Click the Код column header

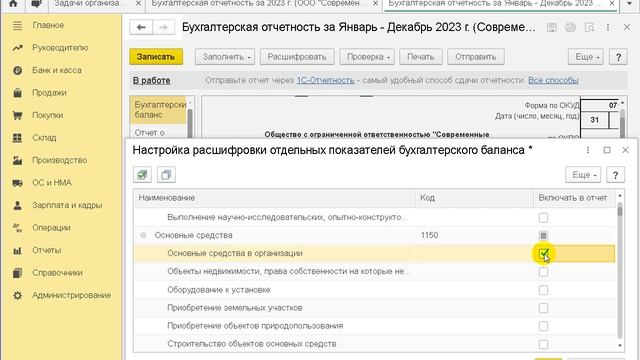(474, 198)
